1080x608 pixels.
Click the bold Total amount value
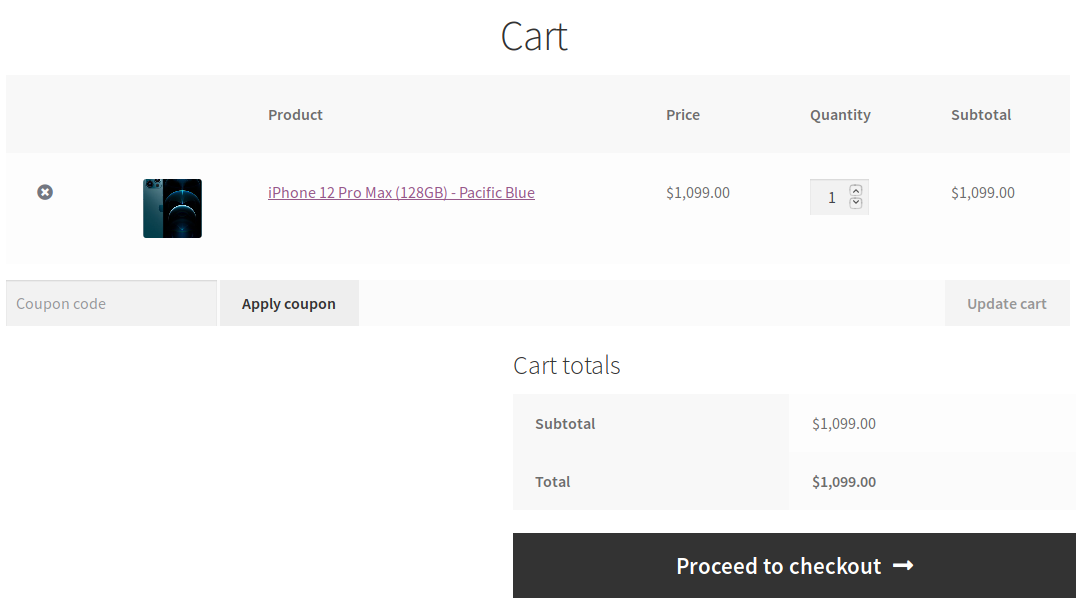point(844,482)
